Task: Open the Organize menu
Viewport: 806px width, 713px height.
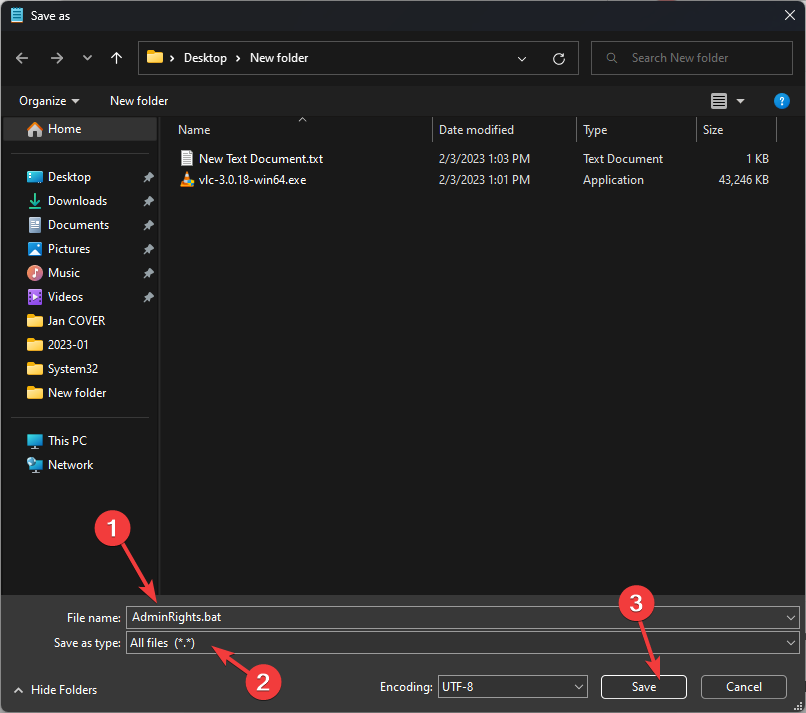Action: (49, 101)
